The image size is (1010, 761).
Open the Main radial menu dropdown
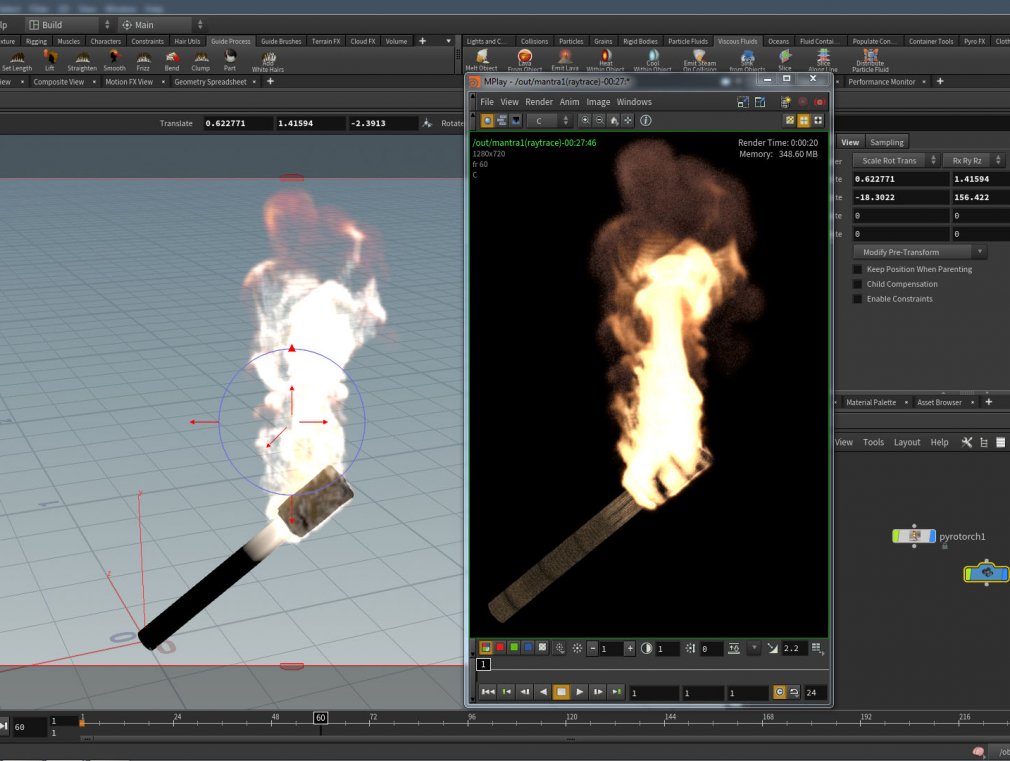pyautogui.click(x=162, y=25)
